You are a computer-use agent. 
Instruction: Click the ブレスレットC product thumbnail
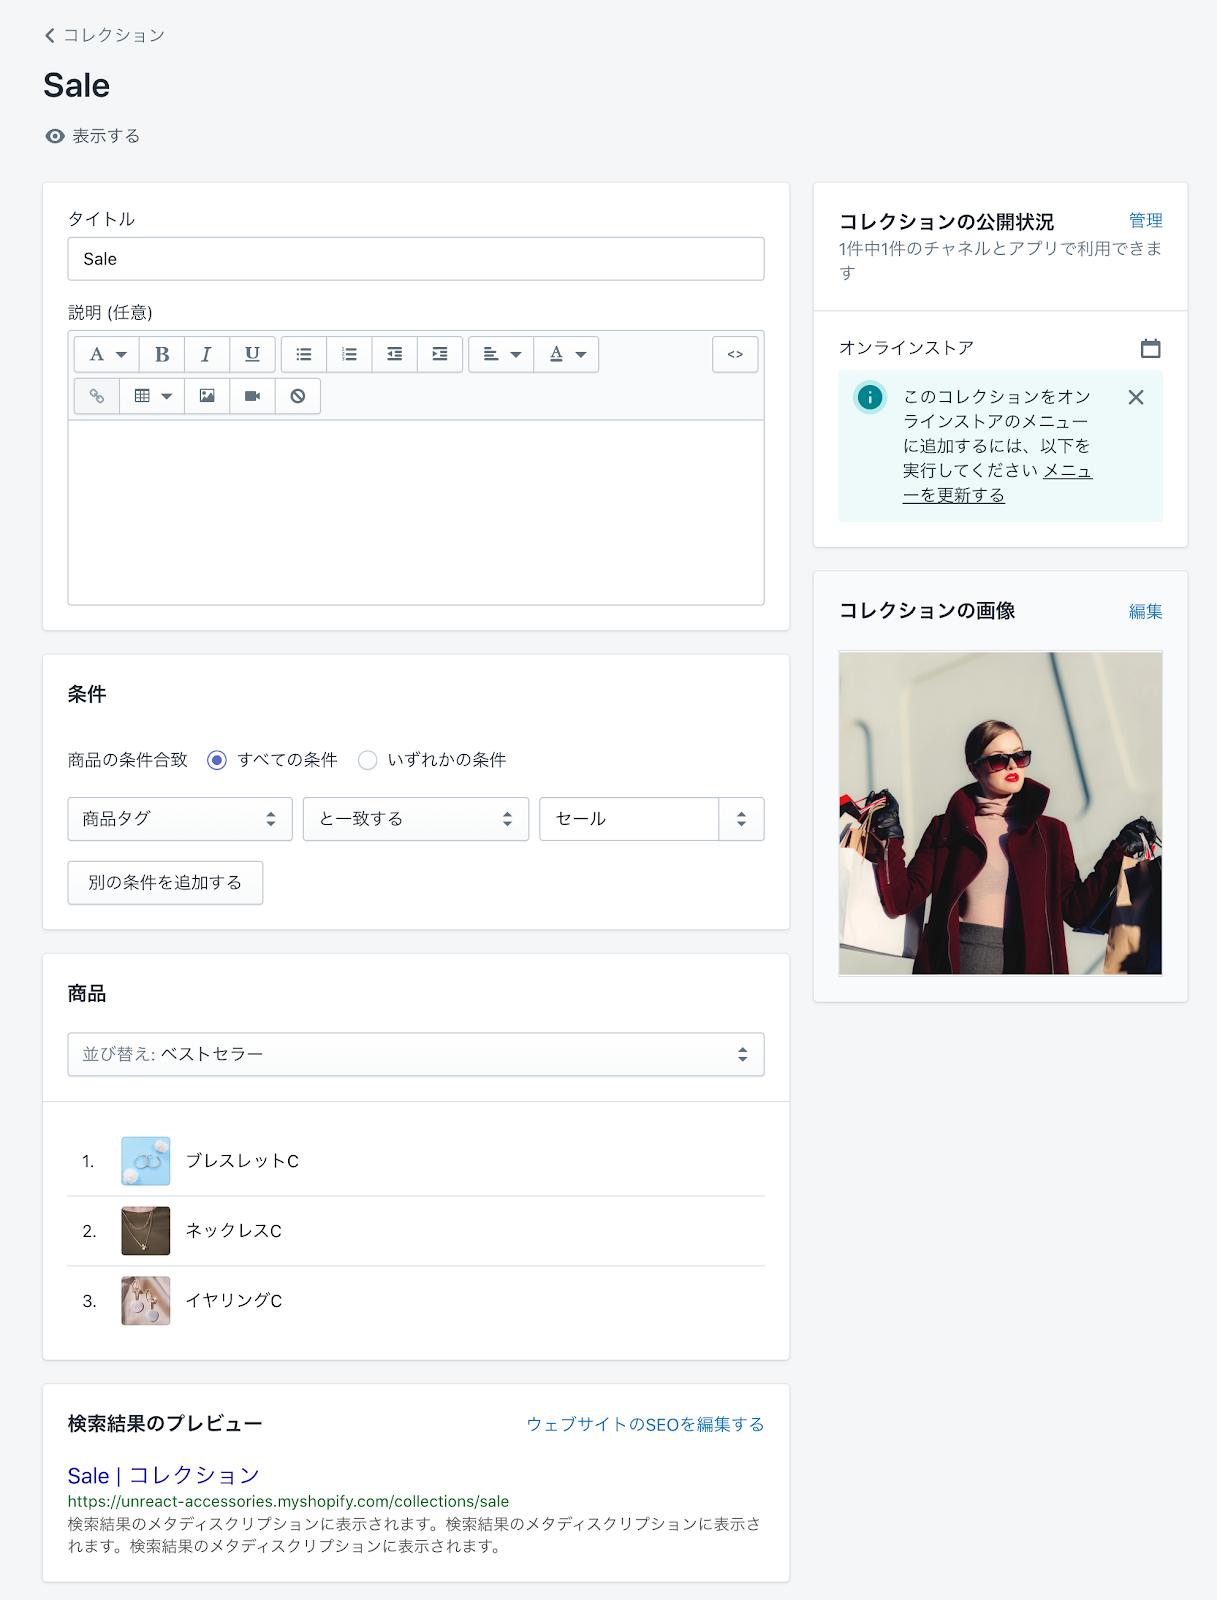(146, 1161)
